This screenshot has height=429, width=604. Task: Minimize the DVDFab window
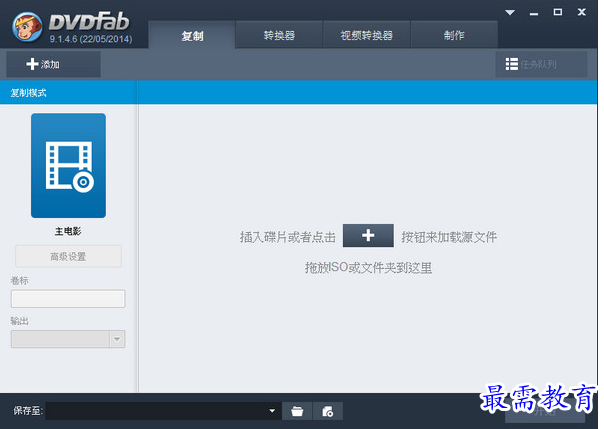coord(534,13)
